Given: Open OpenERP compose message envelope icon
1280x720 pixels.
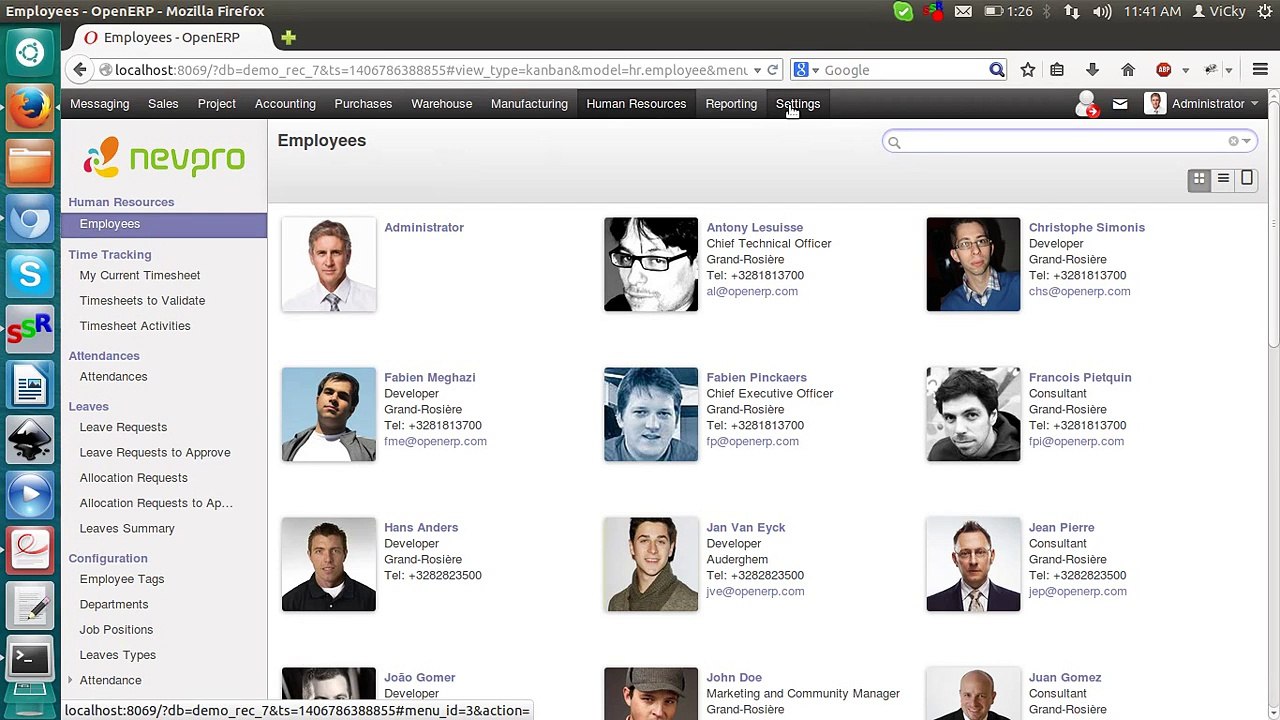Looking at the screenshot, I should coord(1120,104).
